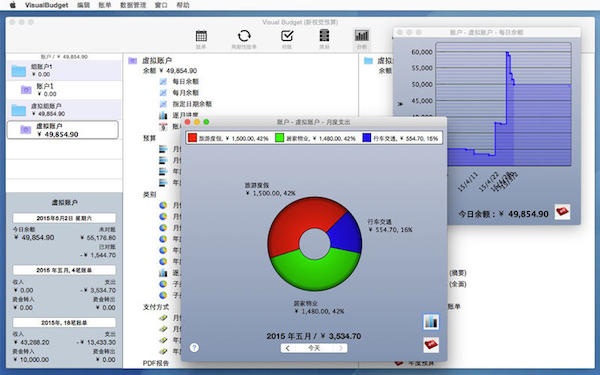Click the yearly 收入 amount ¥43,288.20
Image resolution: width=600 pixels, height=375 pixels.
pyautogui.click(x=31, y=342)
